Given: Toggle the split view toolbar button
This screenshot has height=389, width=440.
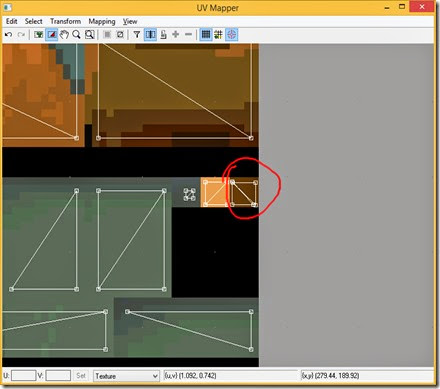Looking at the screenshot, I should coord(150,34).
